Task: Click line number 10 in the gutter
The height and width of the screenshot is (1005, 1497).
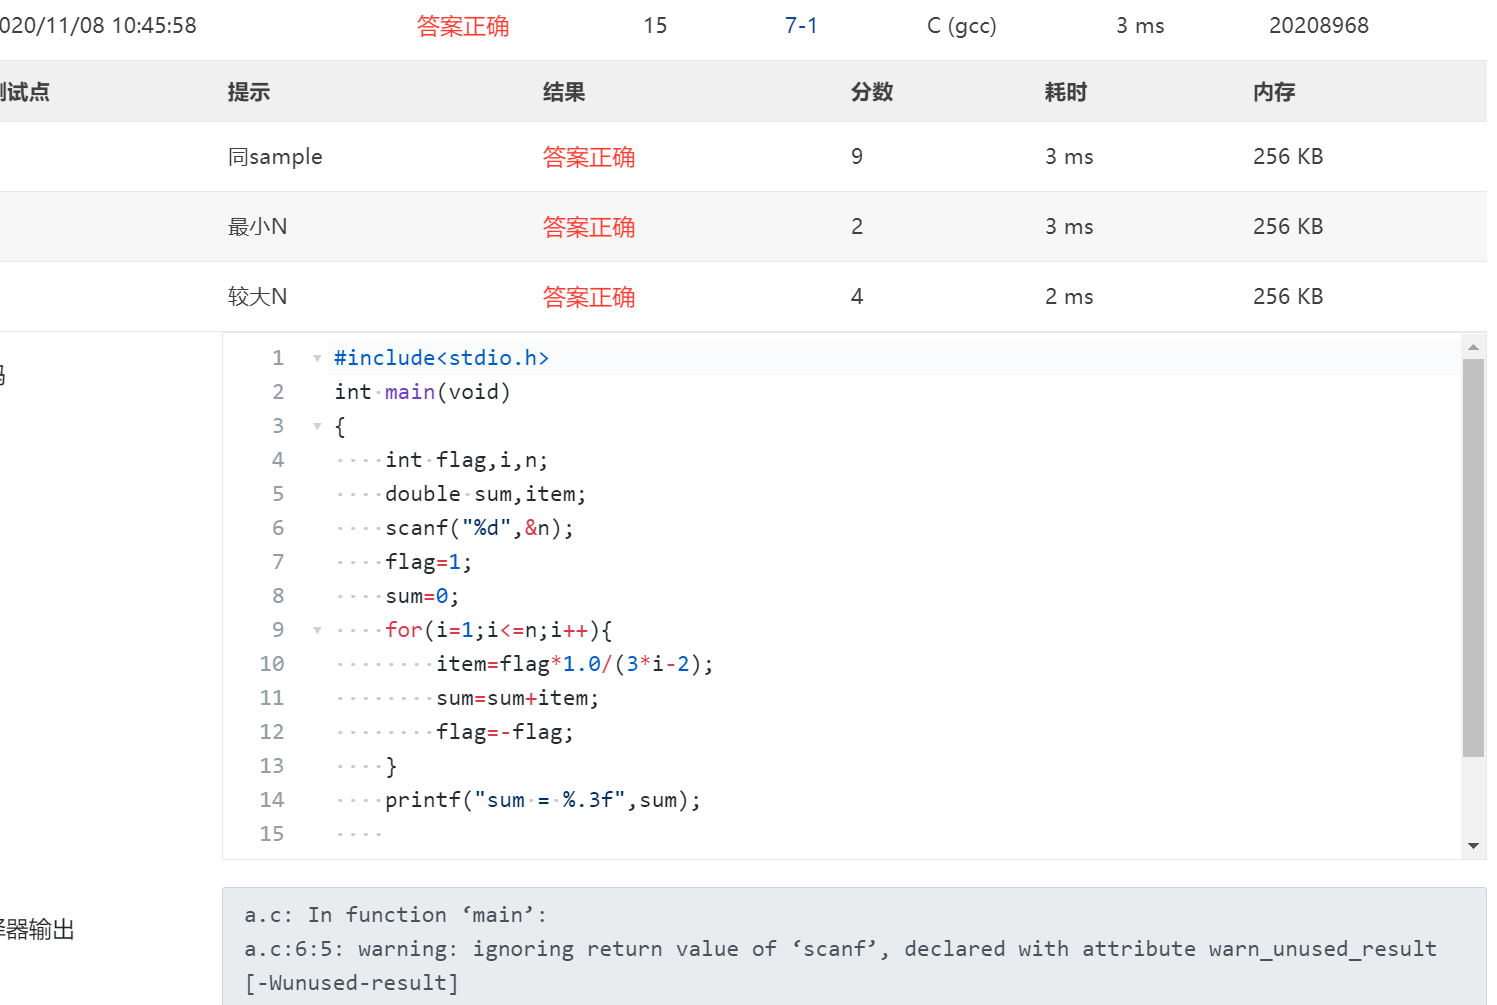Action: 272,664
